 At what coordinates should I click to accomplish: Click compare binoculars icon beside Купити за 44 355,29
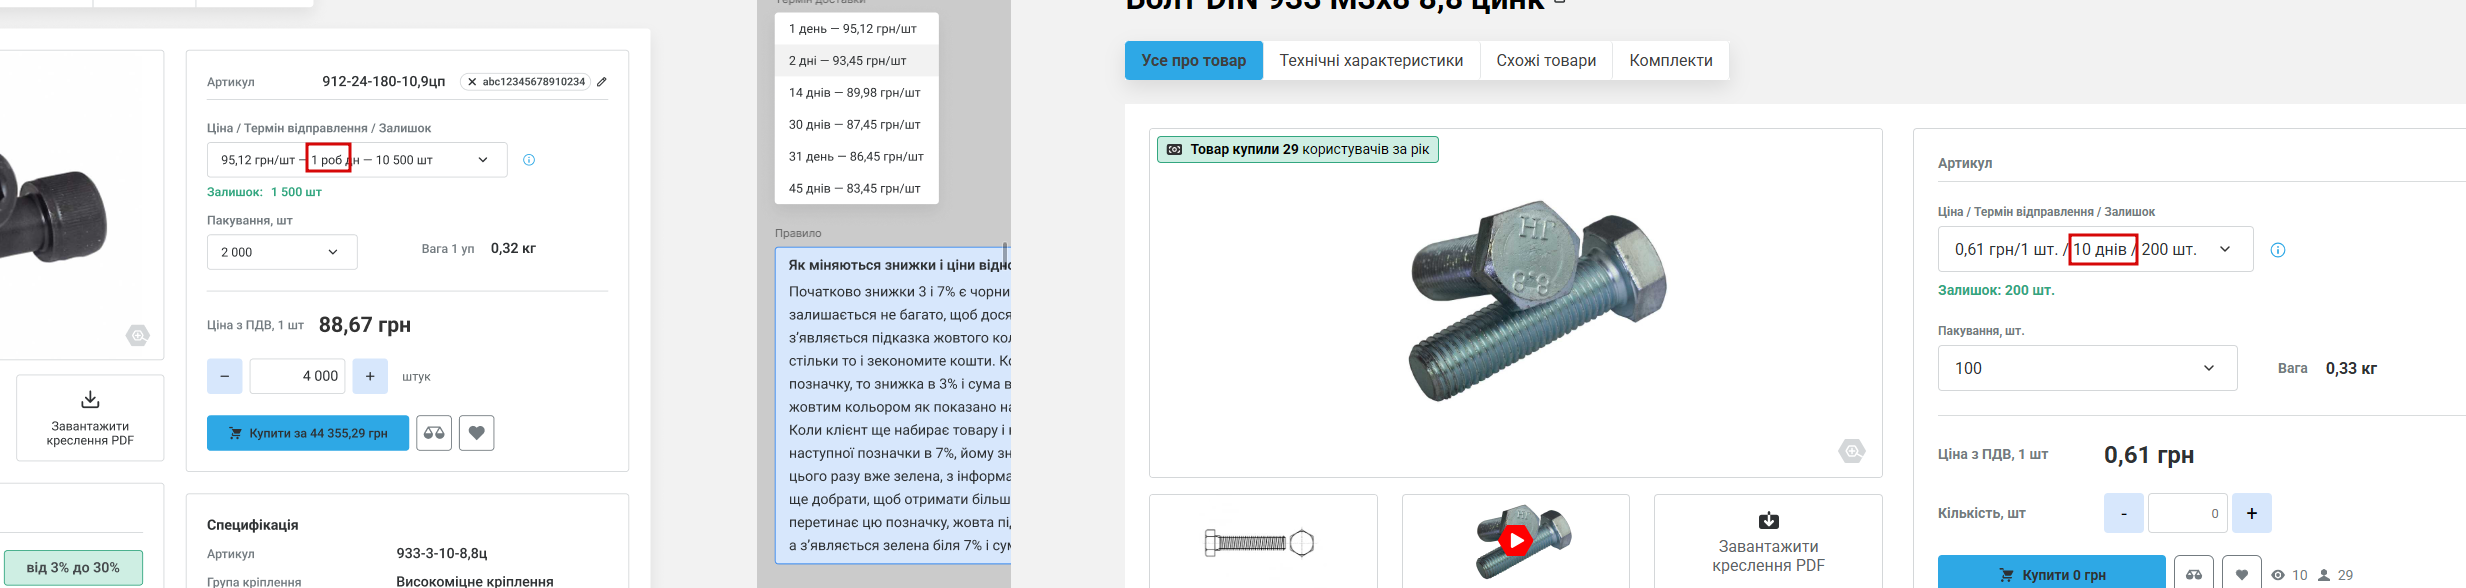click(434, 433)
